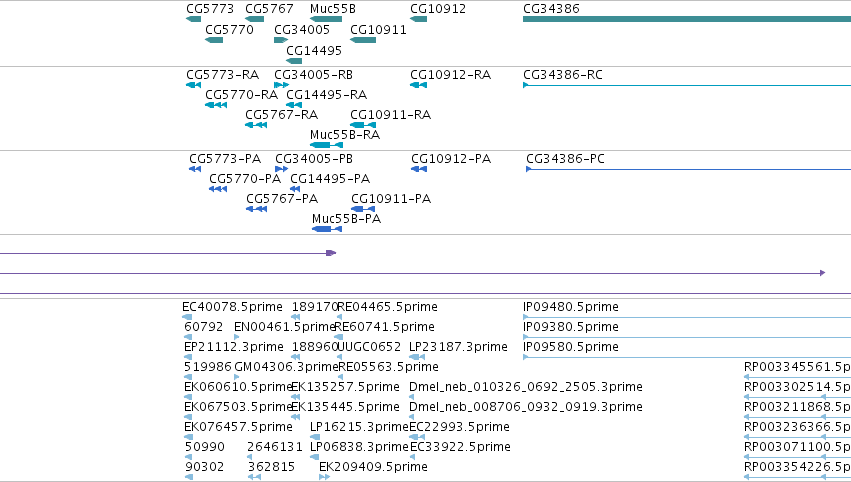851x482 pixels.
Task: Click Dmel_neb_008706_0932_0919.3prime
Action: 525,407
